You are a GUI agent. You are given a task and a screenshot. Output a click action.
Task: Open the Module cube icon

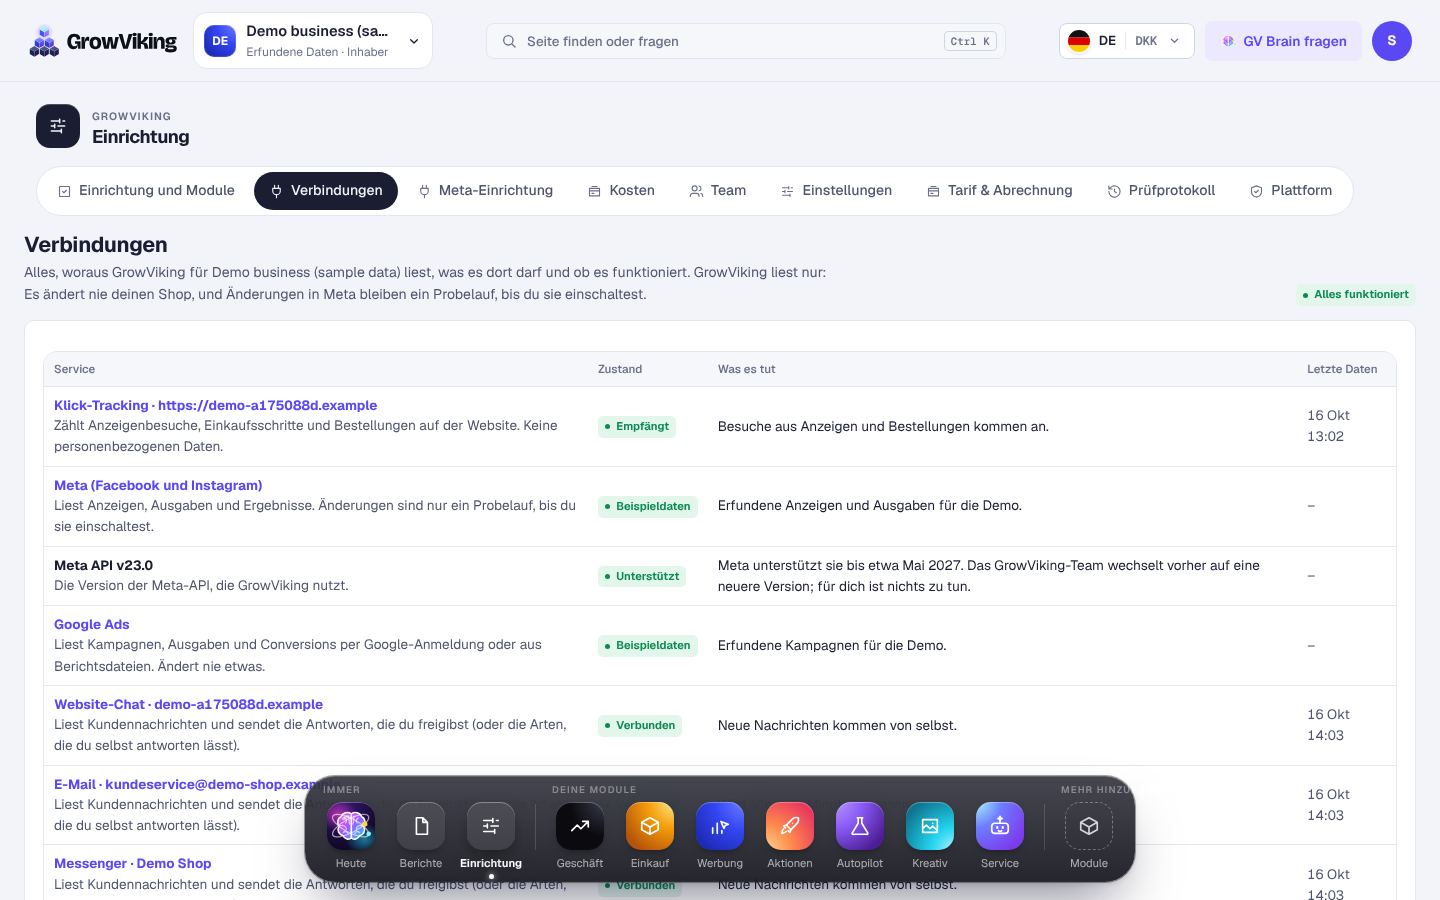pyautogui.click(x=1089, y=826)
